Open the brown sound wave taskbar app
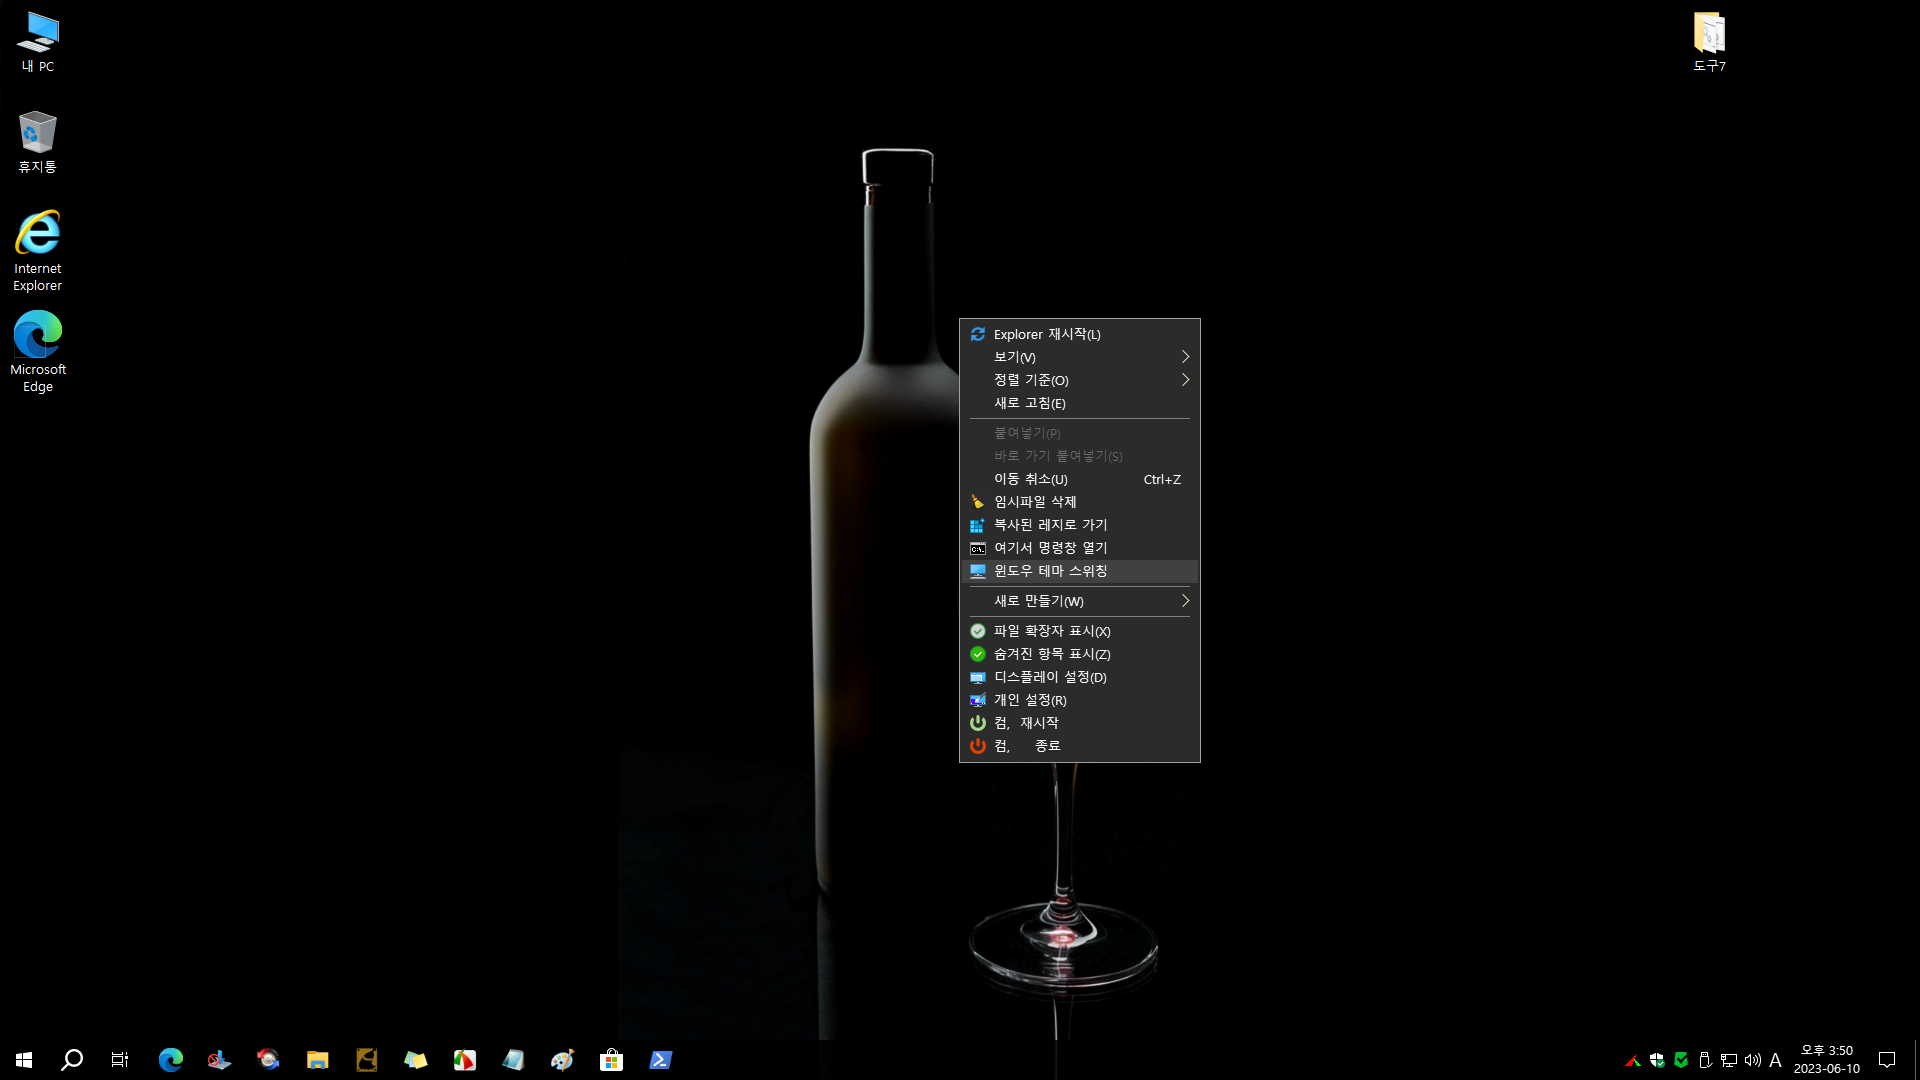Viewport: 1920px width, 1080px height. pos(367,1060)
